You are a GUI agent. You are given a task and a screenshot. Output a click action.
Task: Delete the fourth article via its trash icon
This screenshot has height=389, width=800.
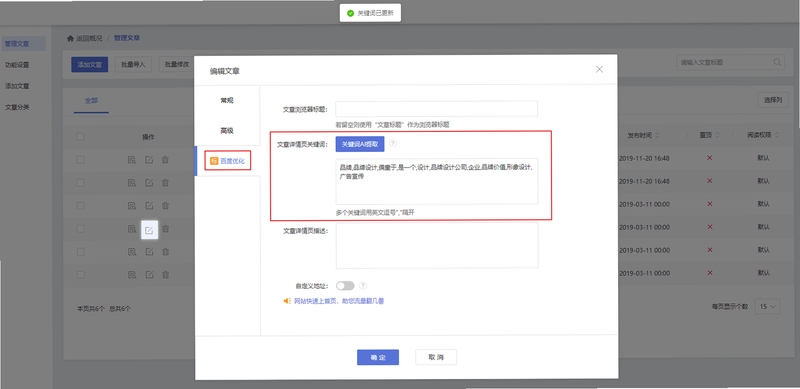165,229
